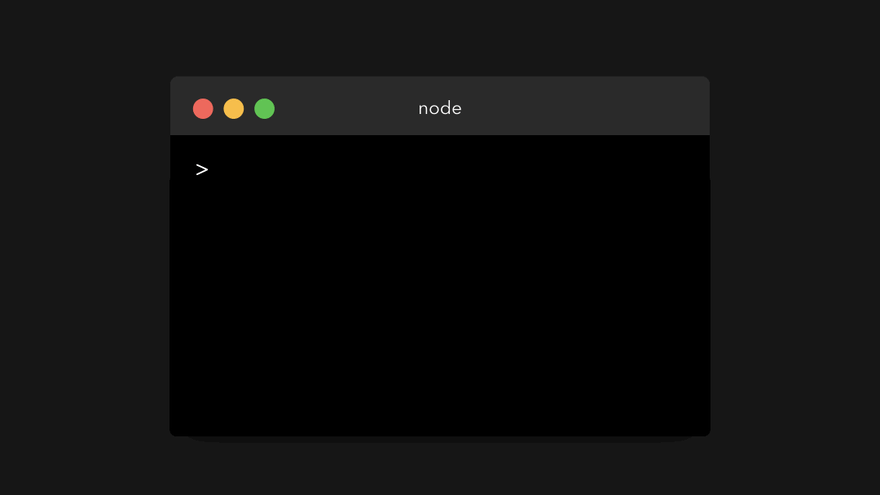
Task: Click title bar space left of red button
Action: click(x=181, y=108)
